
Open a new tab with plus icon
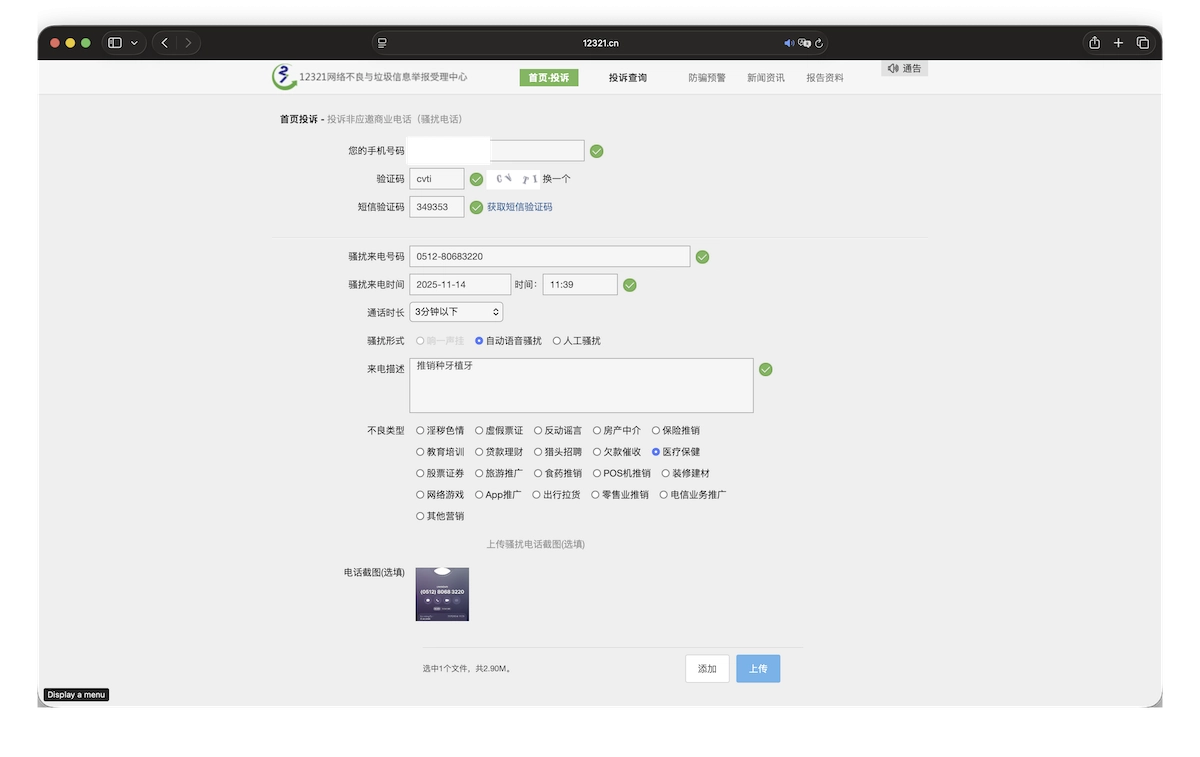pyautogui.click(x=1118, y=43)
